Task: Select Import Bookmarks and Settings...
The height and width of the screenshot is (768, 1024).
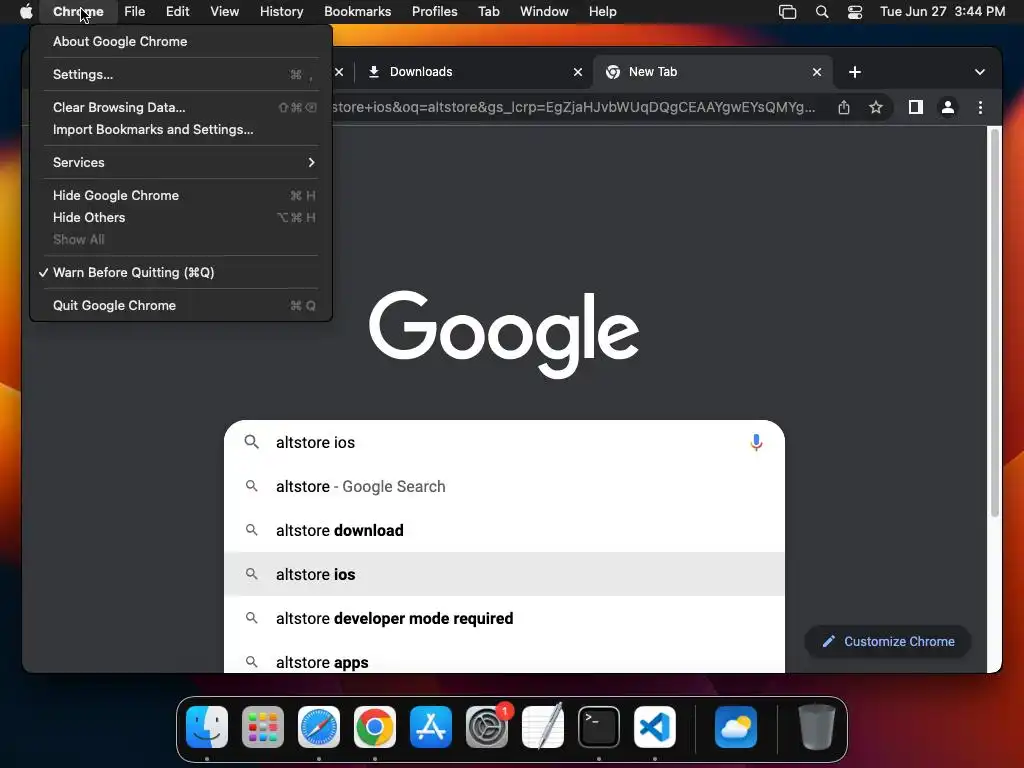Action: pos(181,129)
